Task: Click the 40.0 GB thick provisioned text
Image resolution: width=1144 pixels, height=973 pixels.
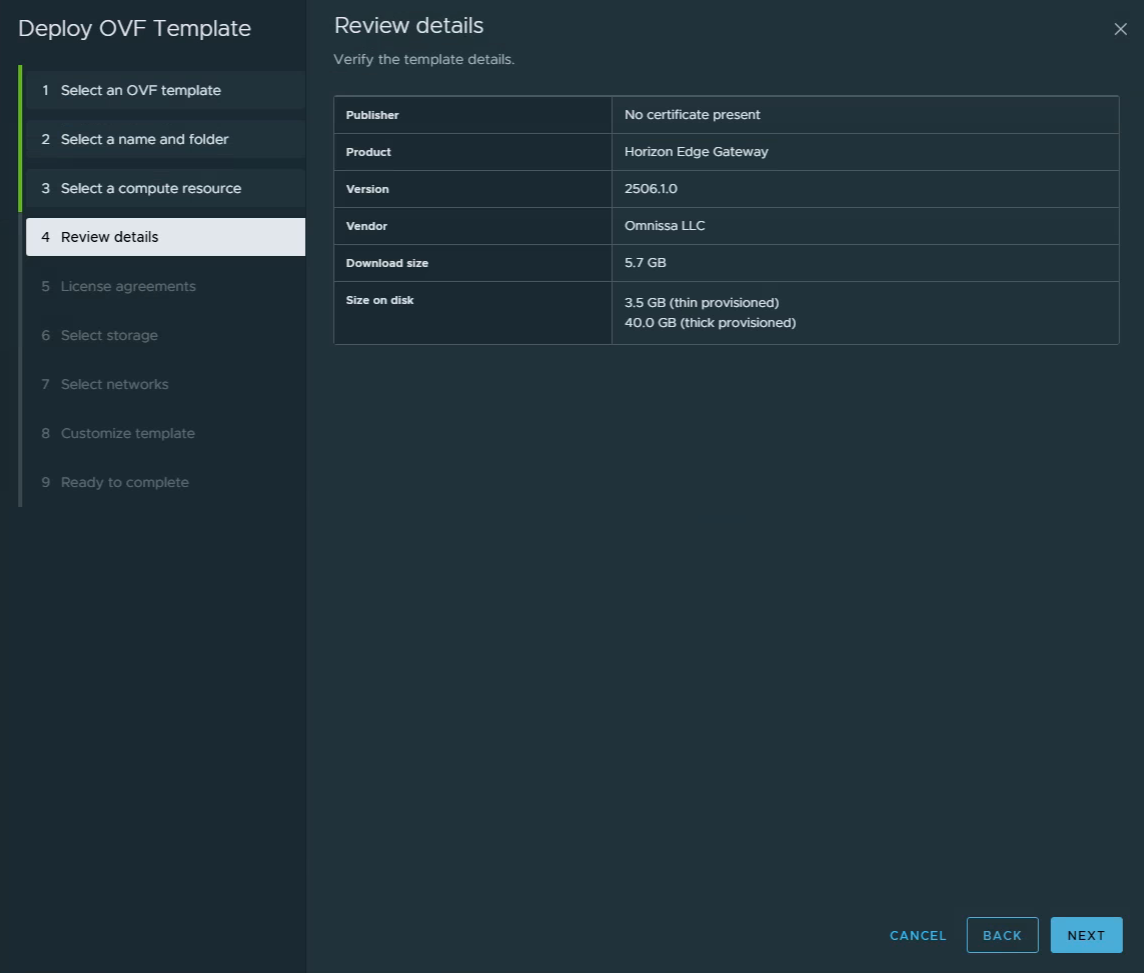Action: pos(710,323)
